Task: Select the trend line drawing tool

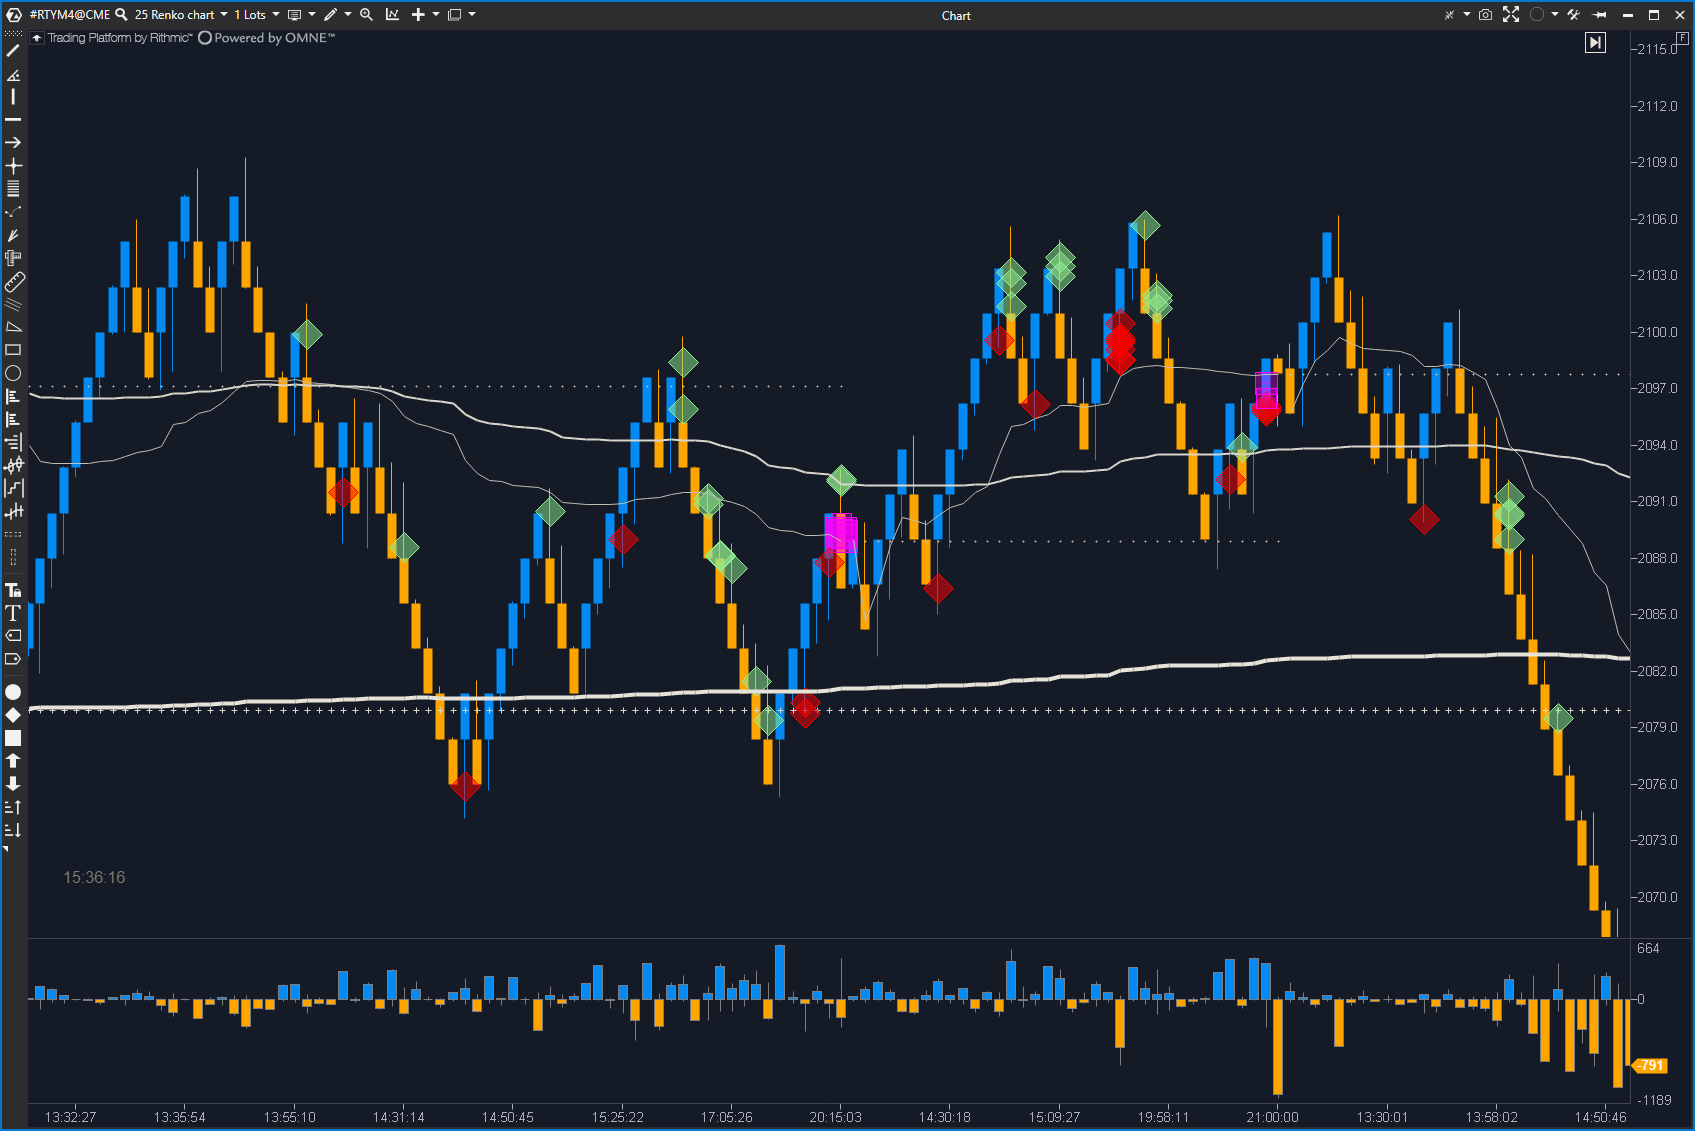Action: (x=13, y=50)
